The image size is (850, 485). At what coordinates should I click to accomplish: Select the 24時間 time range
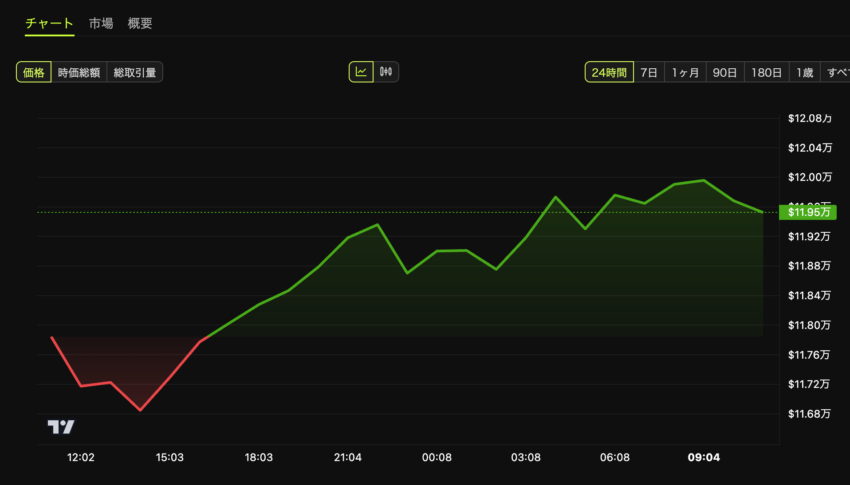click(609, 72)
